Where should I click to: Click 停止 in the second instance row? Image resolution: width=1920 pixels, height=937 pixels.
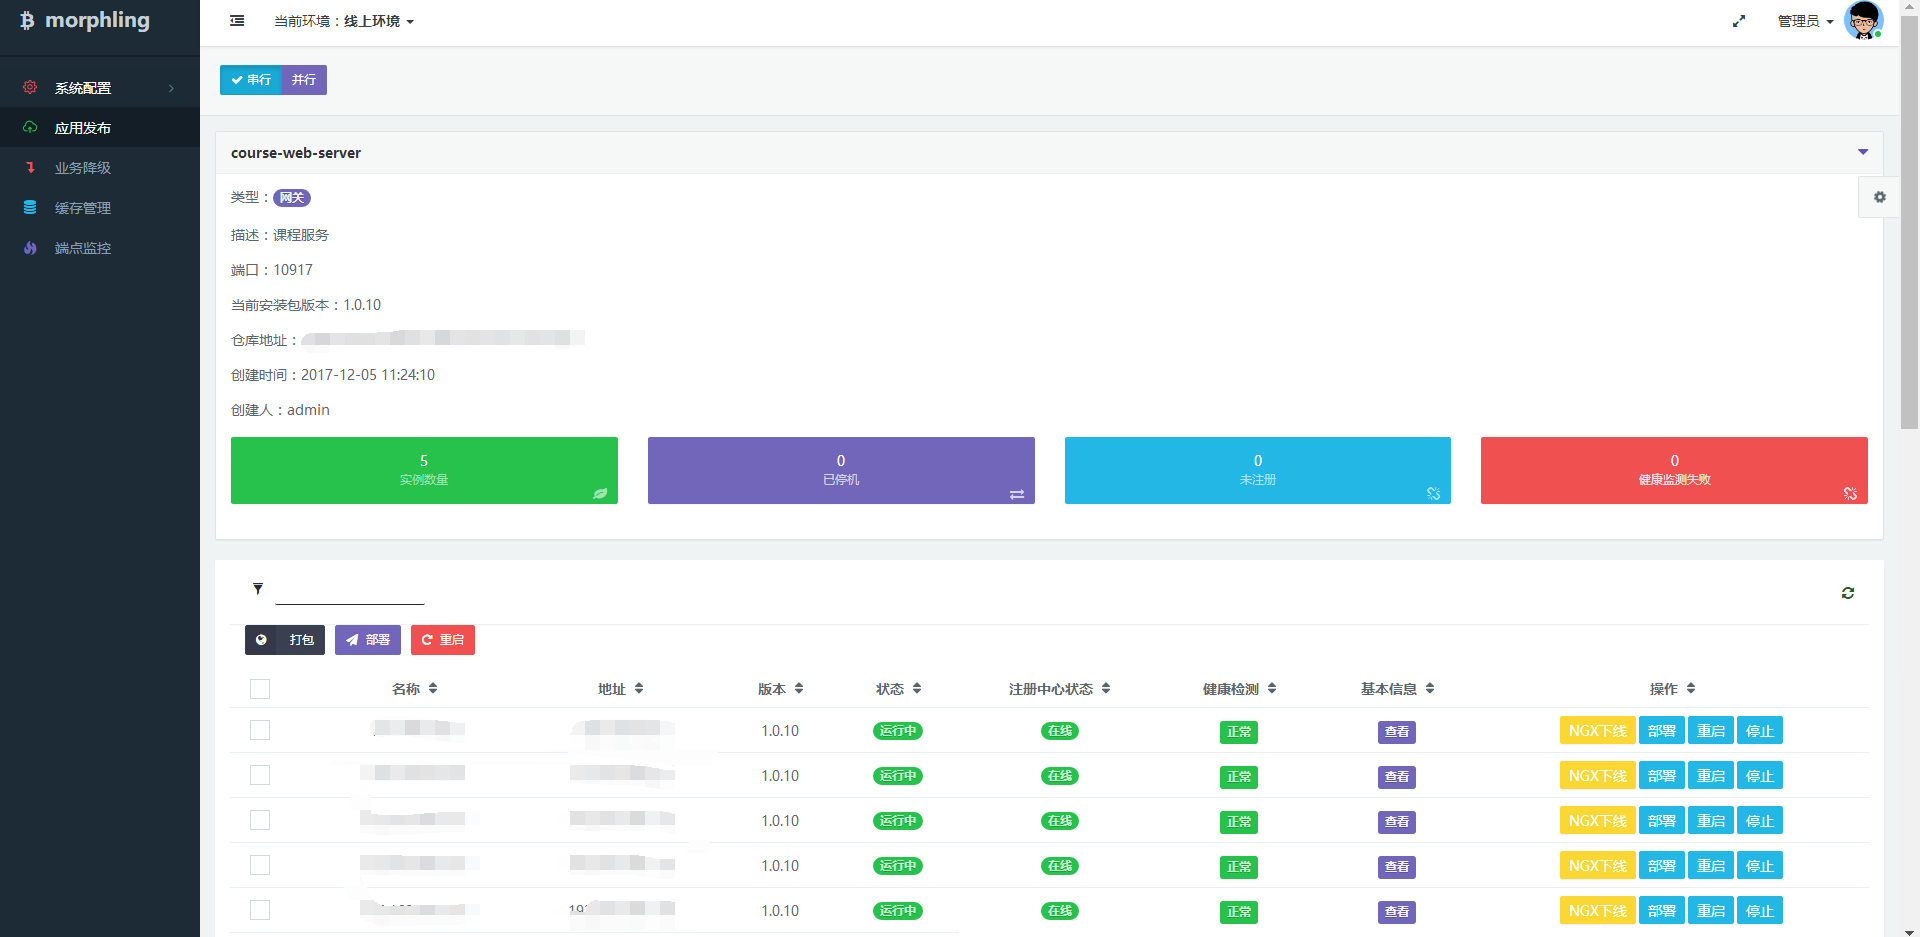click(x=1759, y=776)
